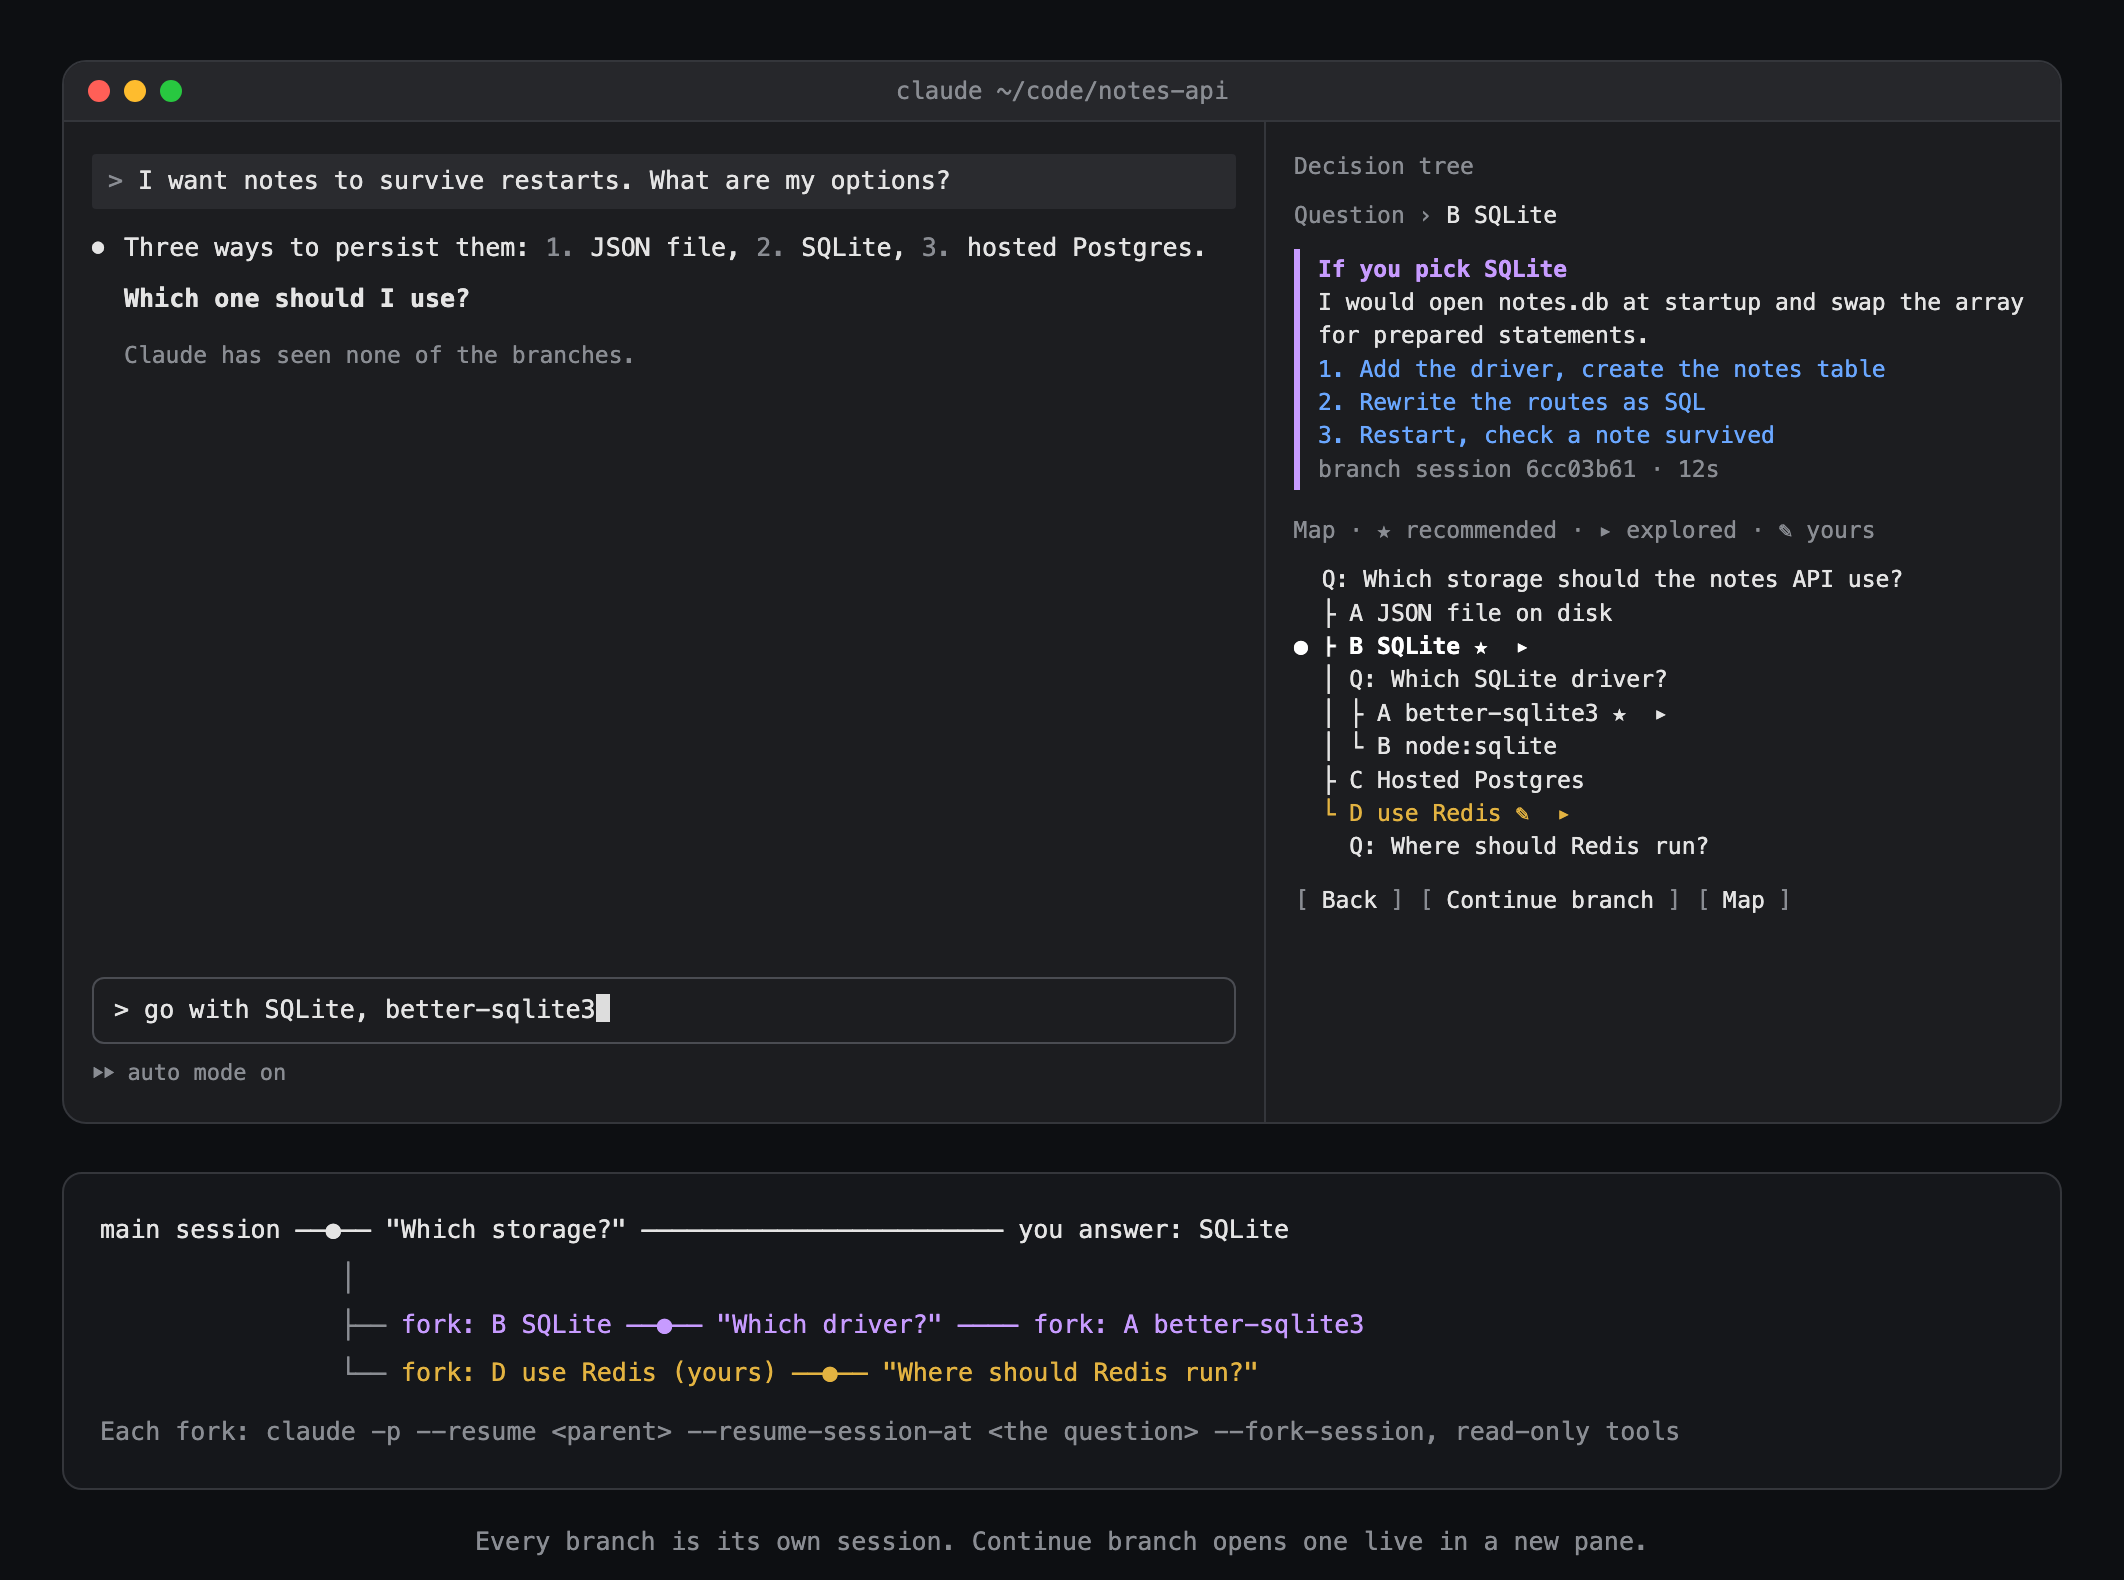Click the prompt input containing 'go with SQLite'
This screenshot has width=2124, height=1580.
coord(663,1010)
